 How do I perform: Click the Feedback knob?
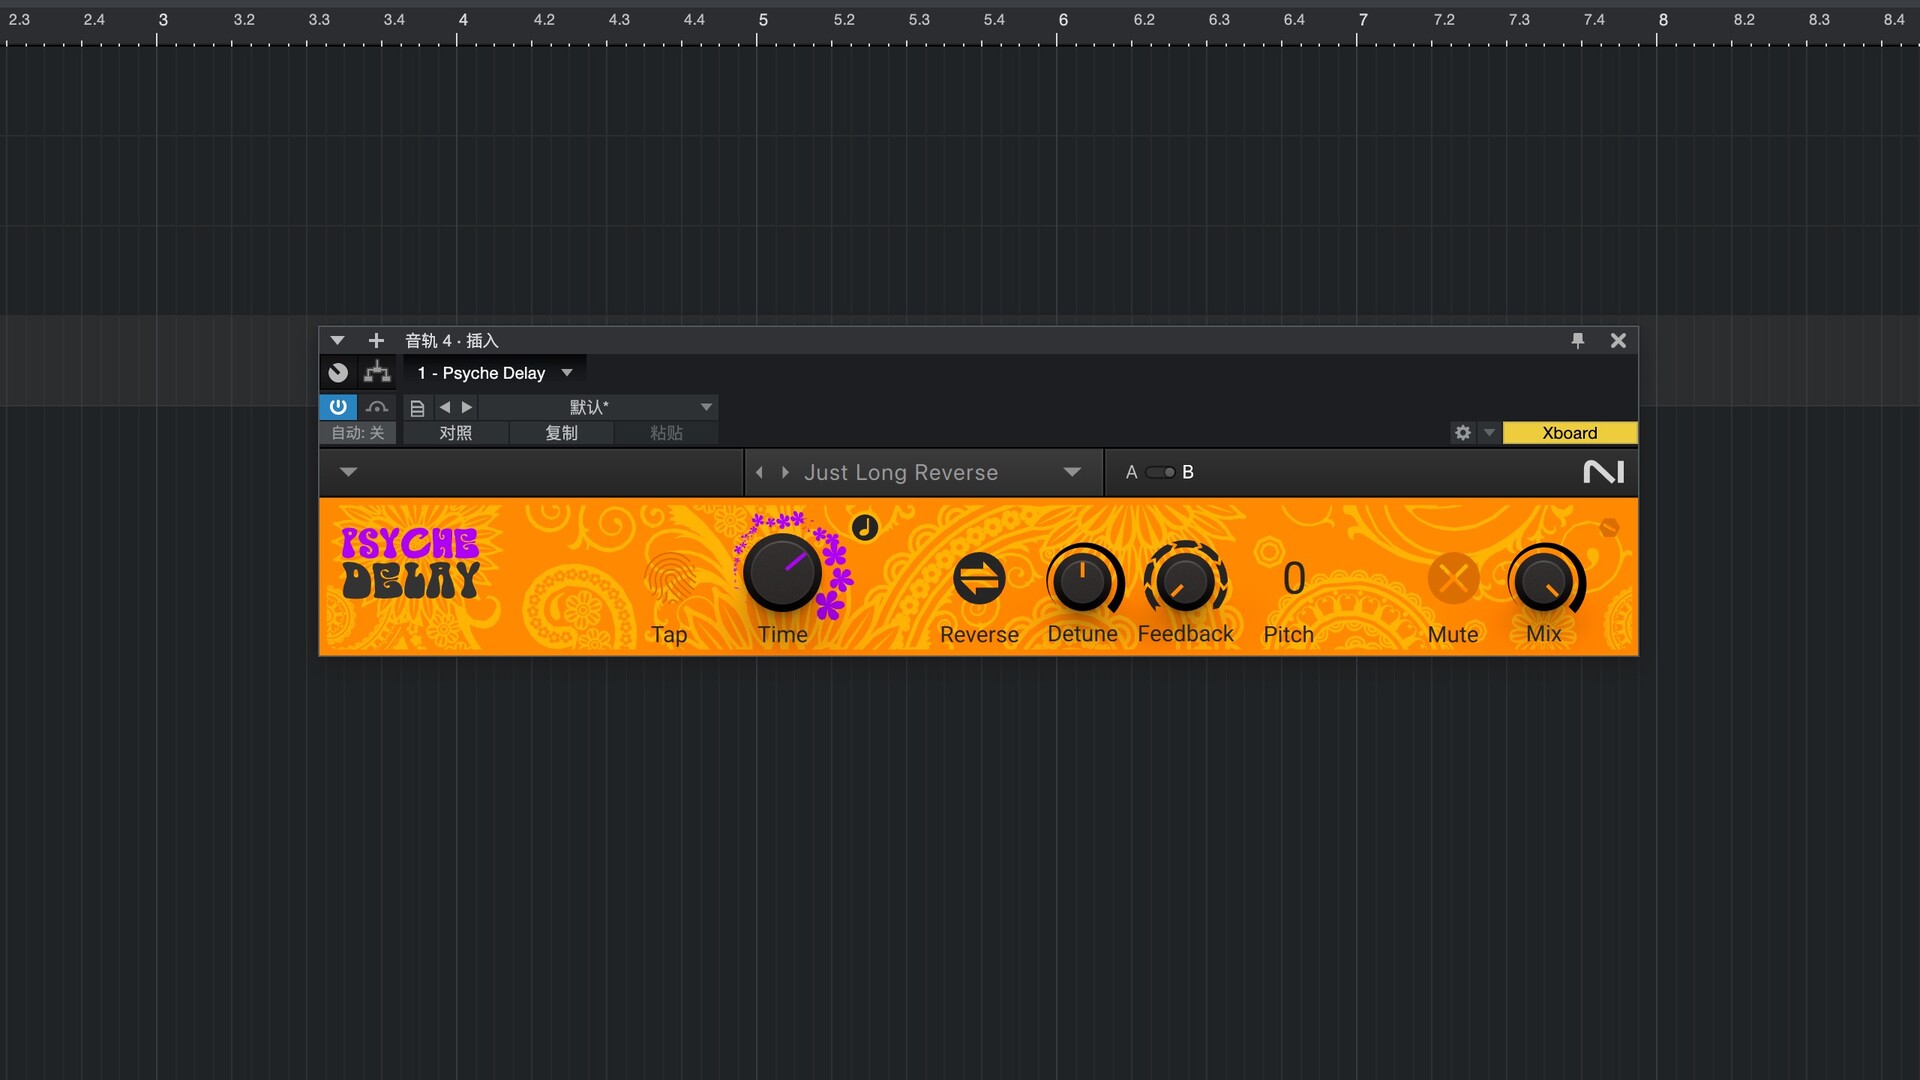(x=1185, y=579)
